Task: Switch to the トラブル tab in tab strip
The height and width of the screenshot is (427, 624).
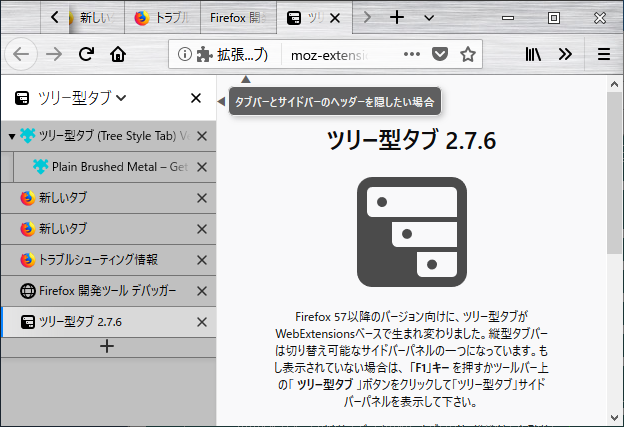Action: (x=162, y=18)
